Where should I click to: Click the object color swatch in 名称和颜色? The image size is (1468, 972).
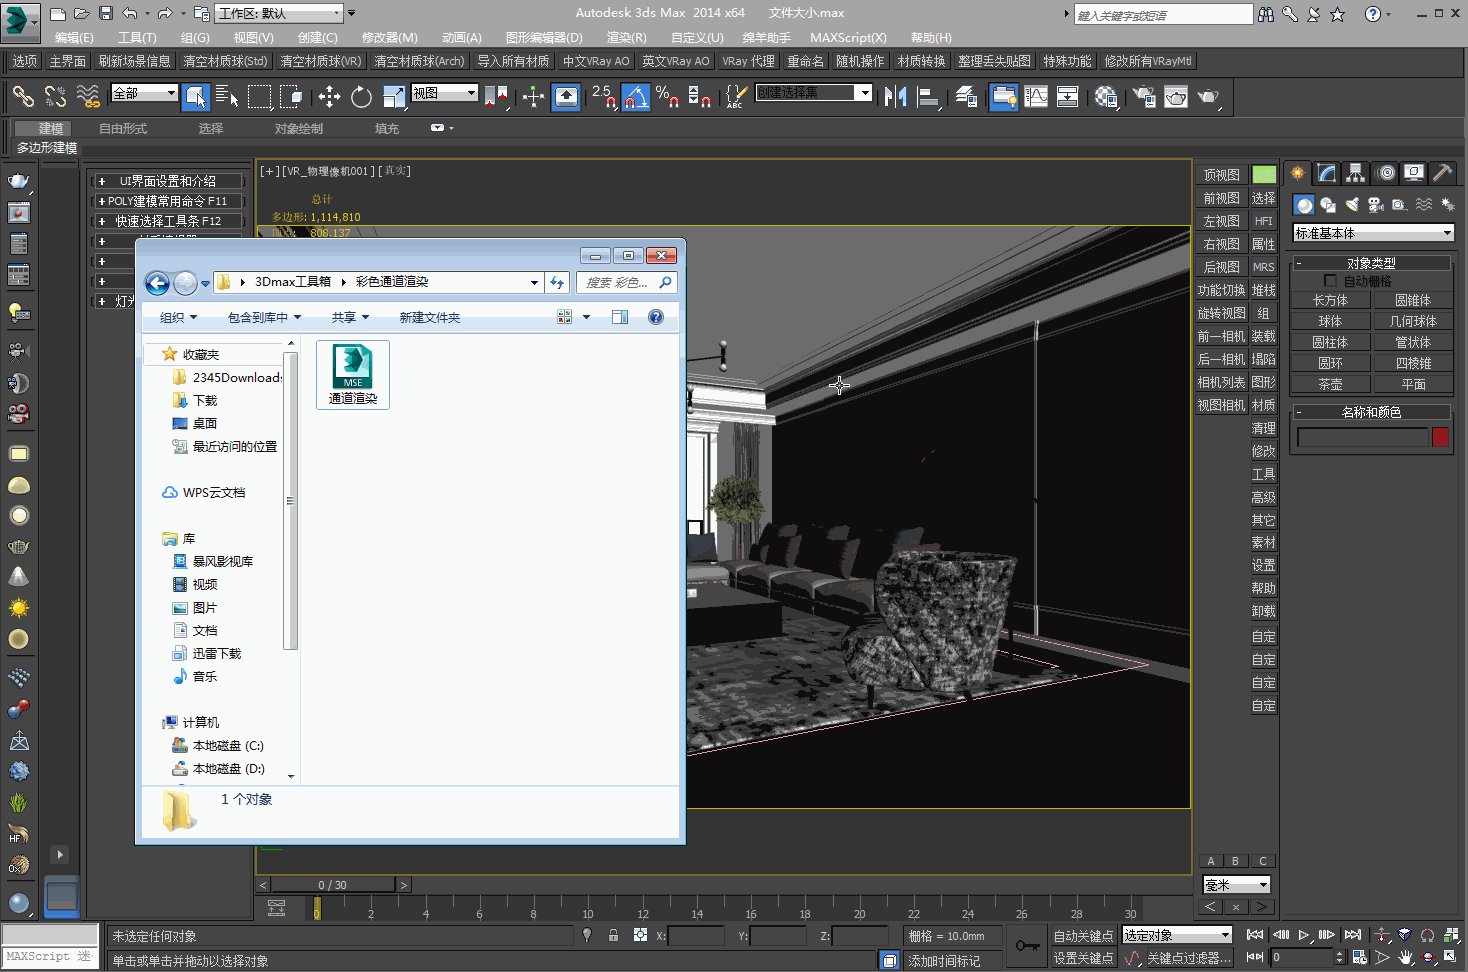(1440, 437)
